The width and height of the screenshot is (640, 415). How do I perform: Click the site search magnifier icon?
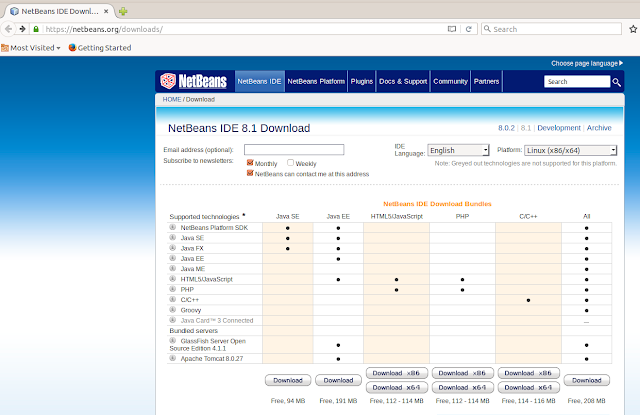pos(616,82)
